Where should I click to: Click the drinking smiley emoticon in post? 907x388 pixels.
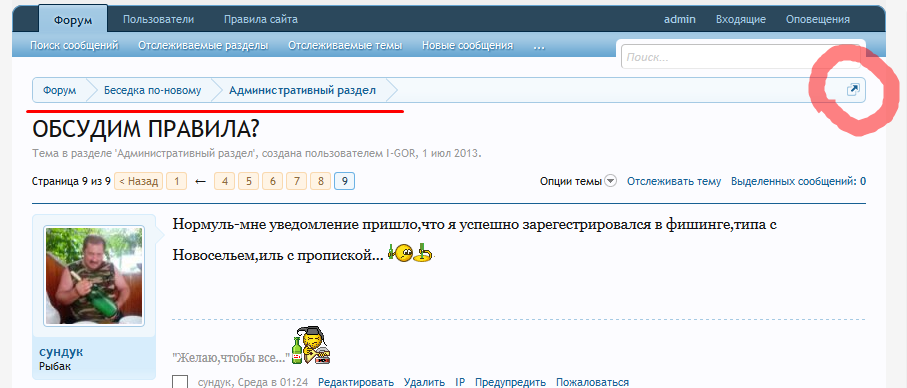point(411,253)
